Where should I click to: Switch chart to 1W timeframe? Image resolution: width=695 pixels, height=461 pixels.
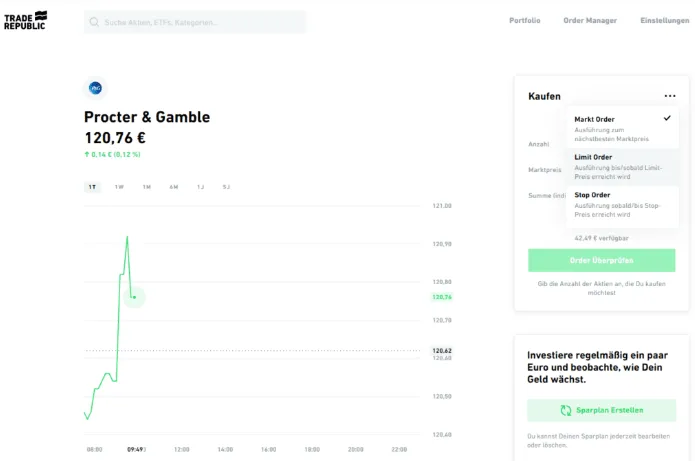[119, 187]
